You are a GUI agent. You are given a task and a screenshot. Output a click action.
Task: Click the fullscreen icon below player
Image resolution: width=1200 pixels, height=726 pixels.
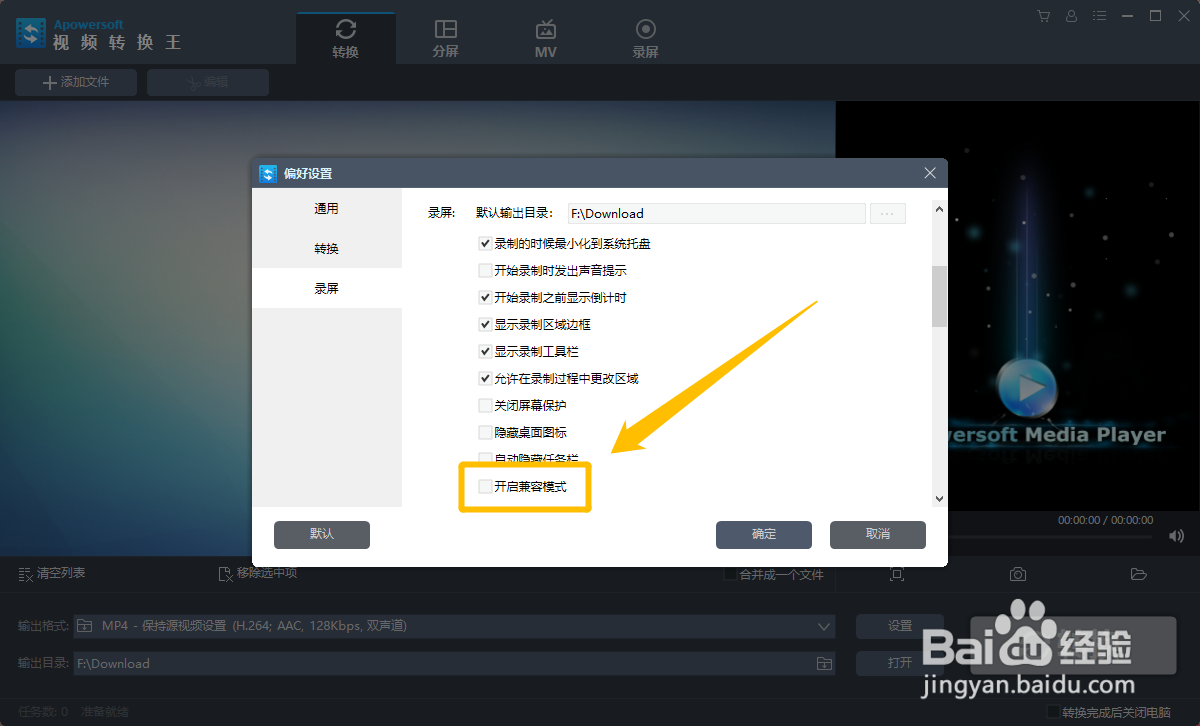(897, 574)
